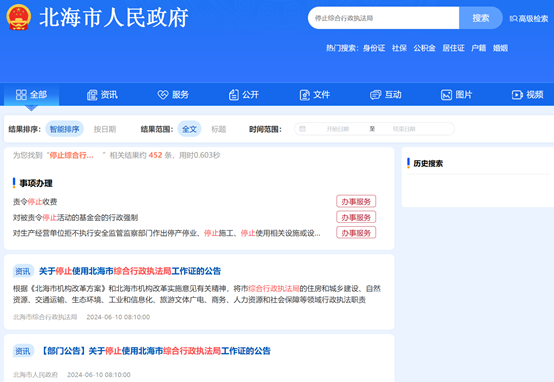Viewport: 554px width, 382px height.
Task: Focus the search input field
Action: (383, 18)
